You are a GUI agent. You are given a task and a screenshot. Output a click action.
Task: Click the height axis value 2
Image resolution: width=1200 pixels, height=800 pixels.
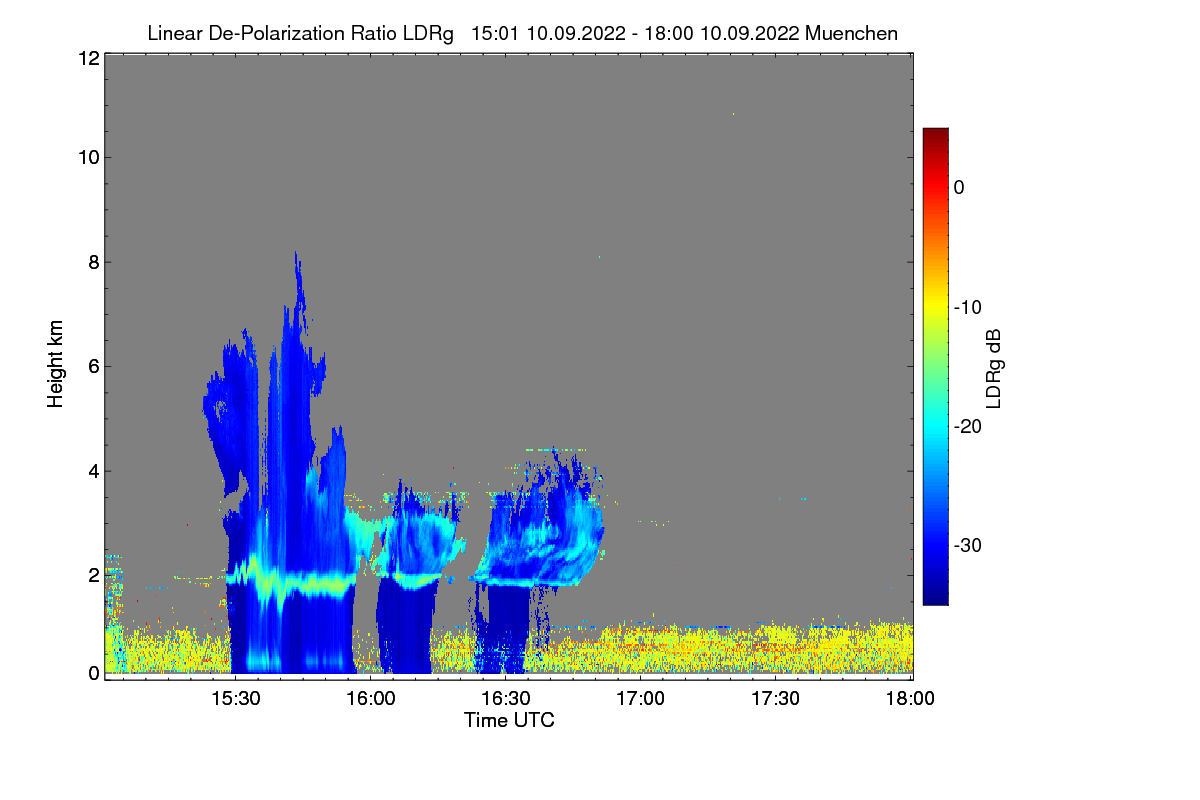pyautogui.click(x=92, y=575)
